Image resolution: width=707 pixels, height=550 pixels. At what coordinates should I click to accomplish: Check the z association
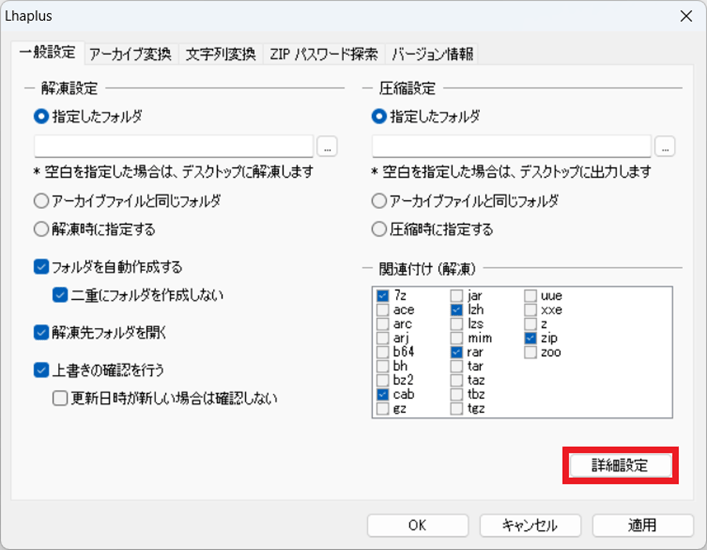pyautogui.click(x=531, y=324)
